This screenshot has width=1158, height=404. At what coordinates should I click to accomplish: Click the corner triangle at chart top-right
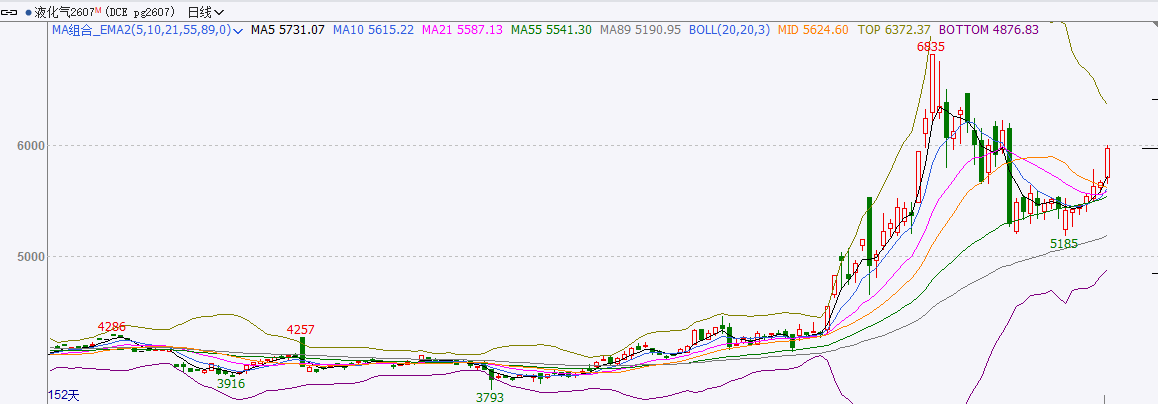click(1153, 25)
